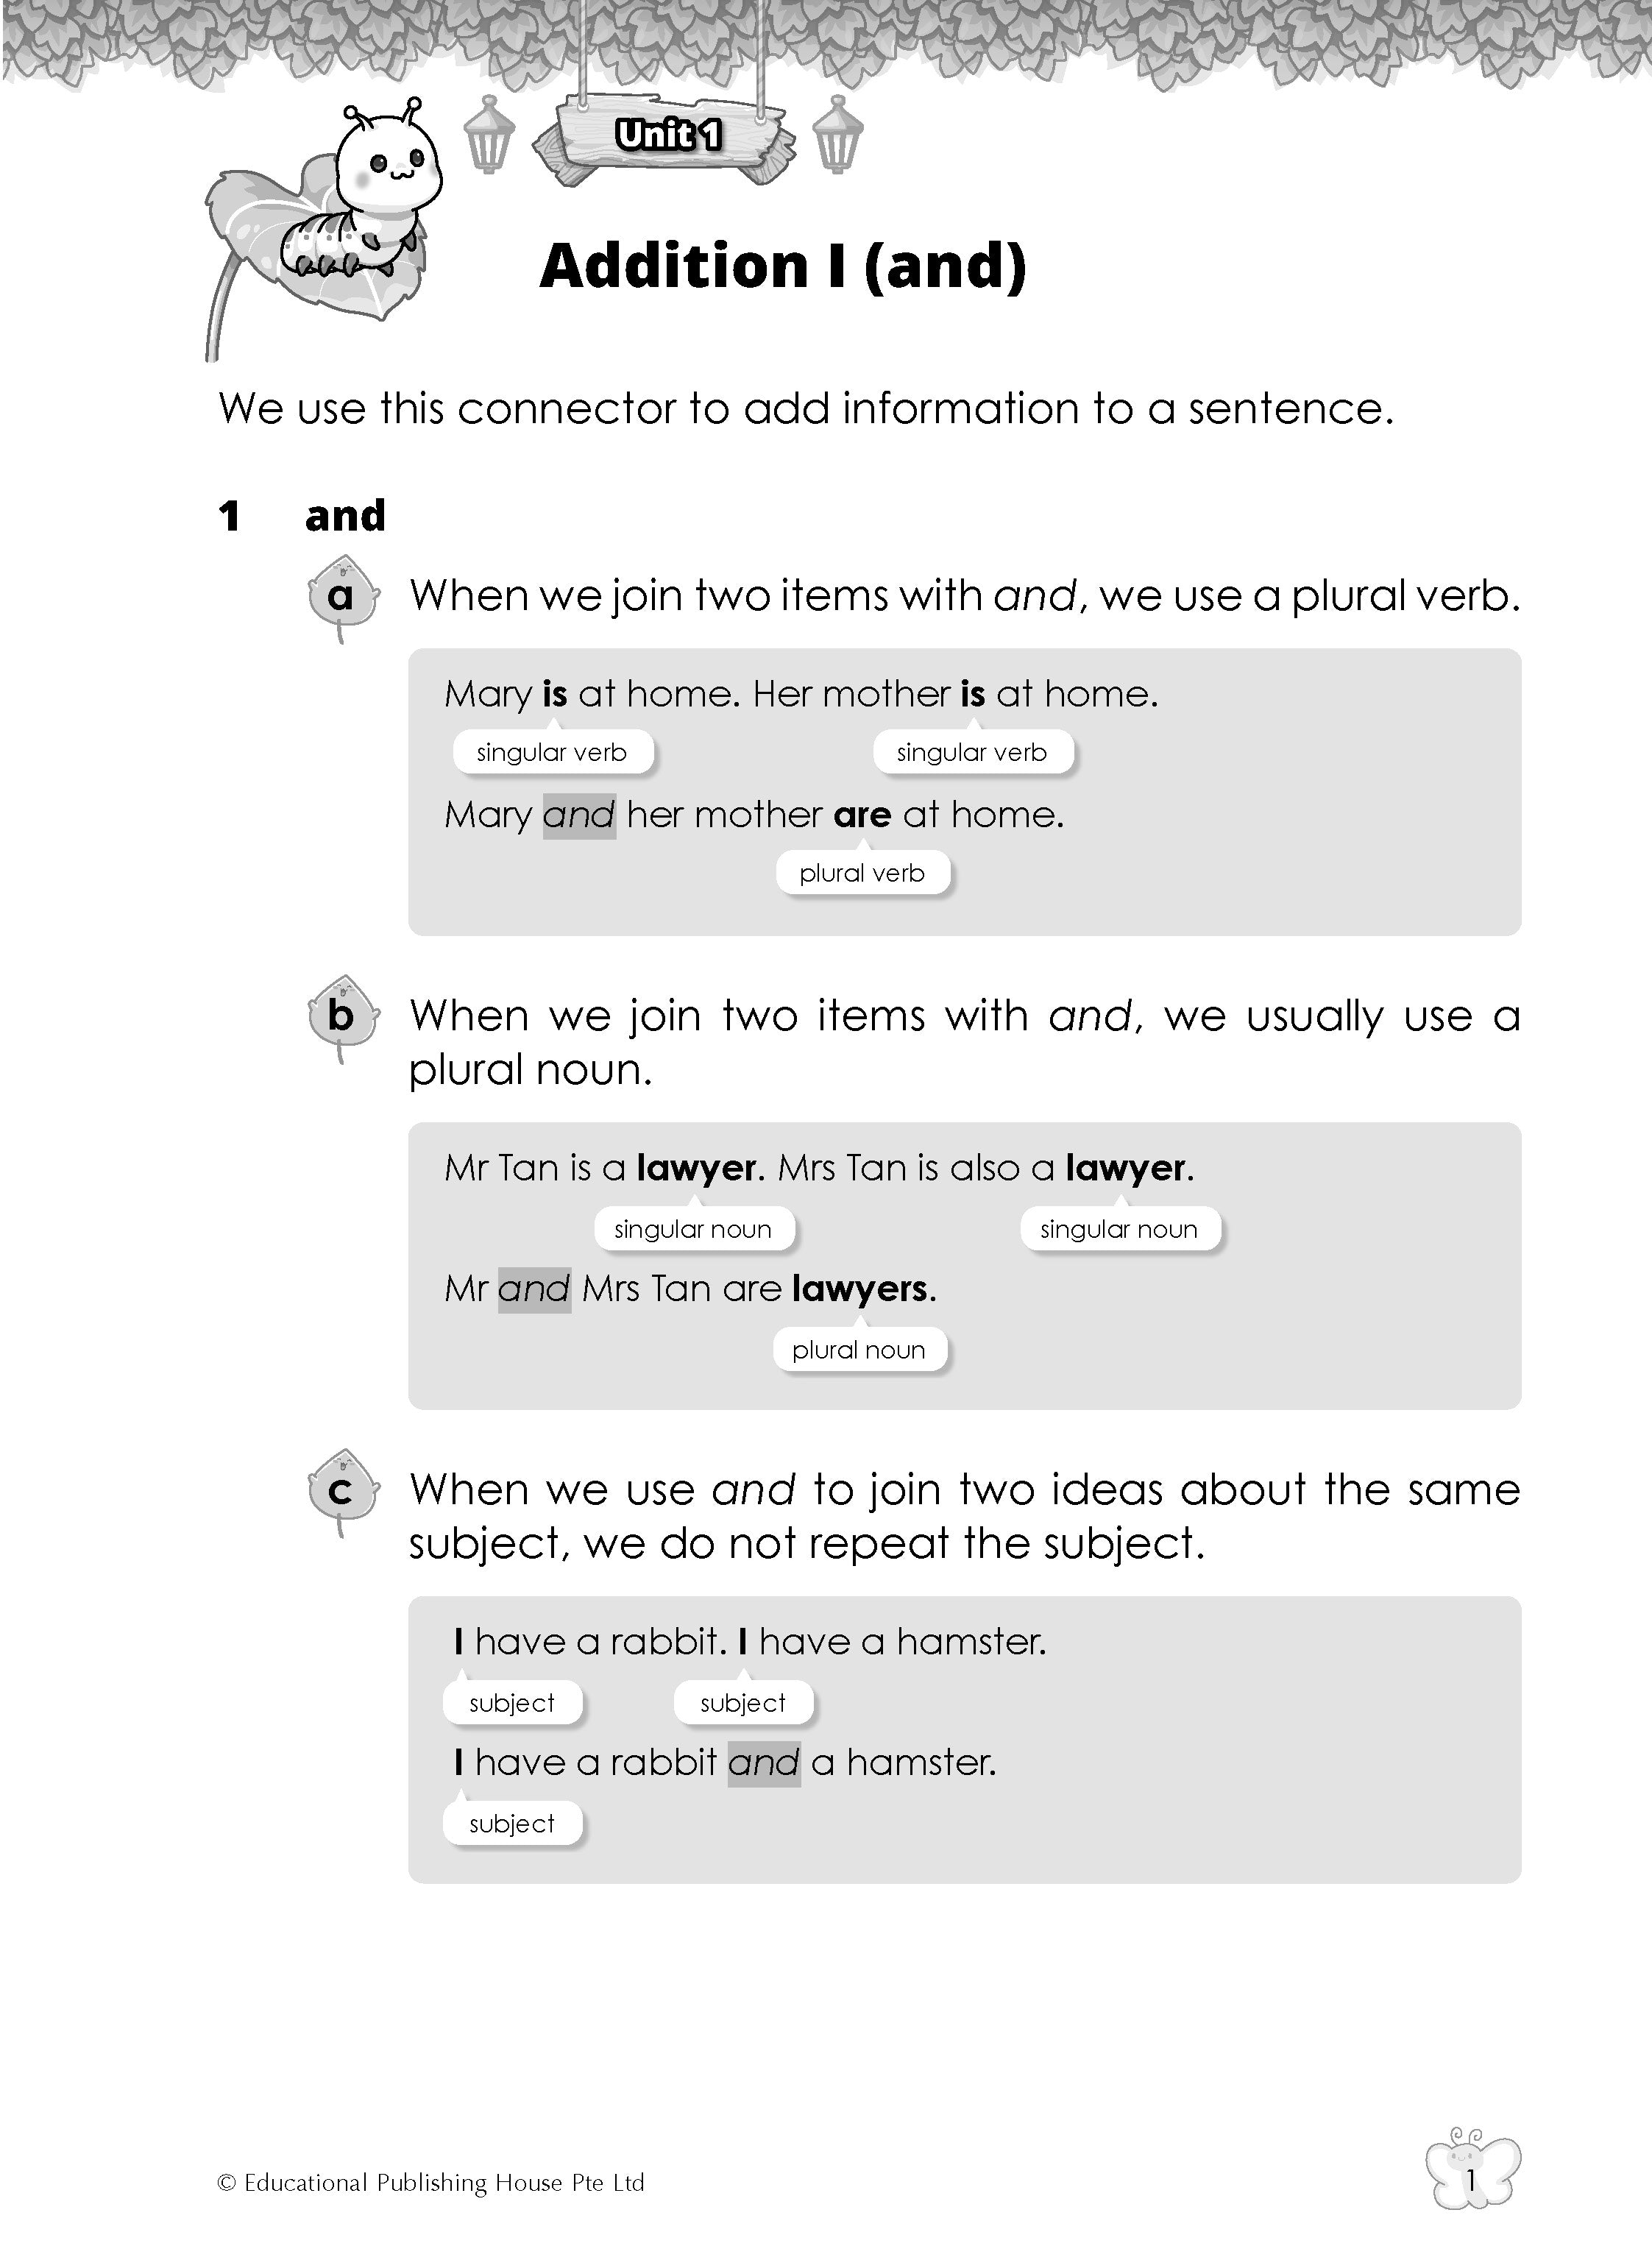Select the "singular noun" label under Mrs Tan's lawyer
The image size is (1652, 2260).
click(x=1119, y=1229)
